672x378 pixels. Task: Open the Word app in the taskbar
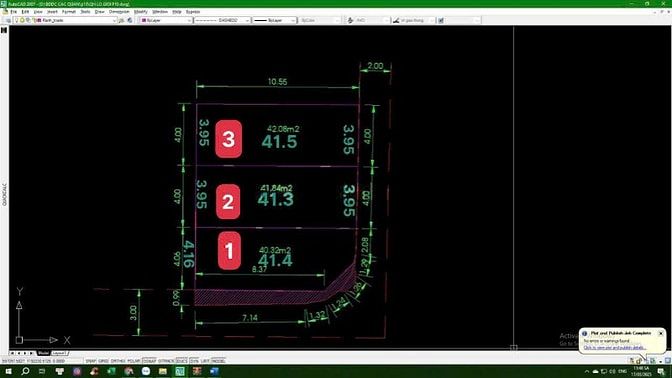[214, 371]
